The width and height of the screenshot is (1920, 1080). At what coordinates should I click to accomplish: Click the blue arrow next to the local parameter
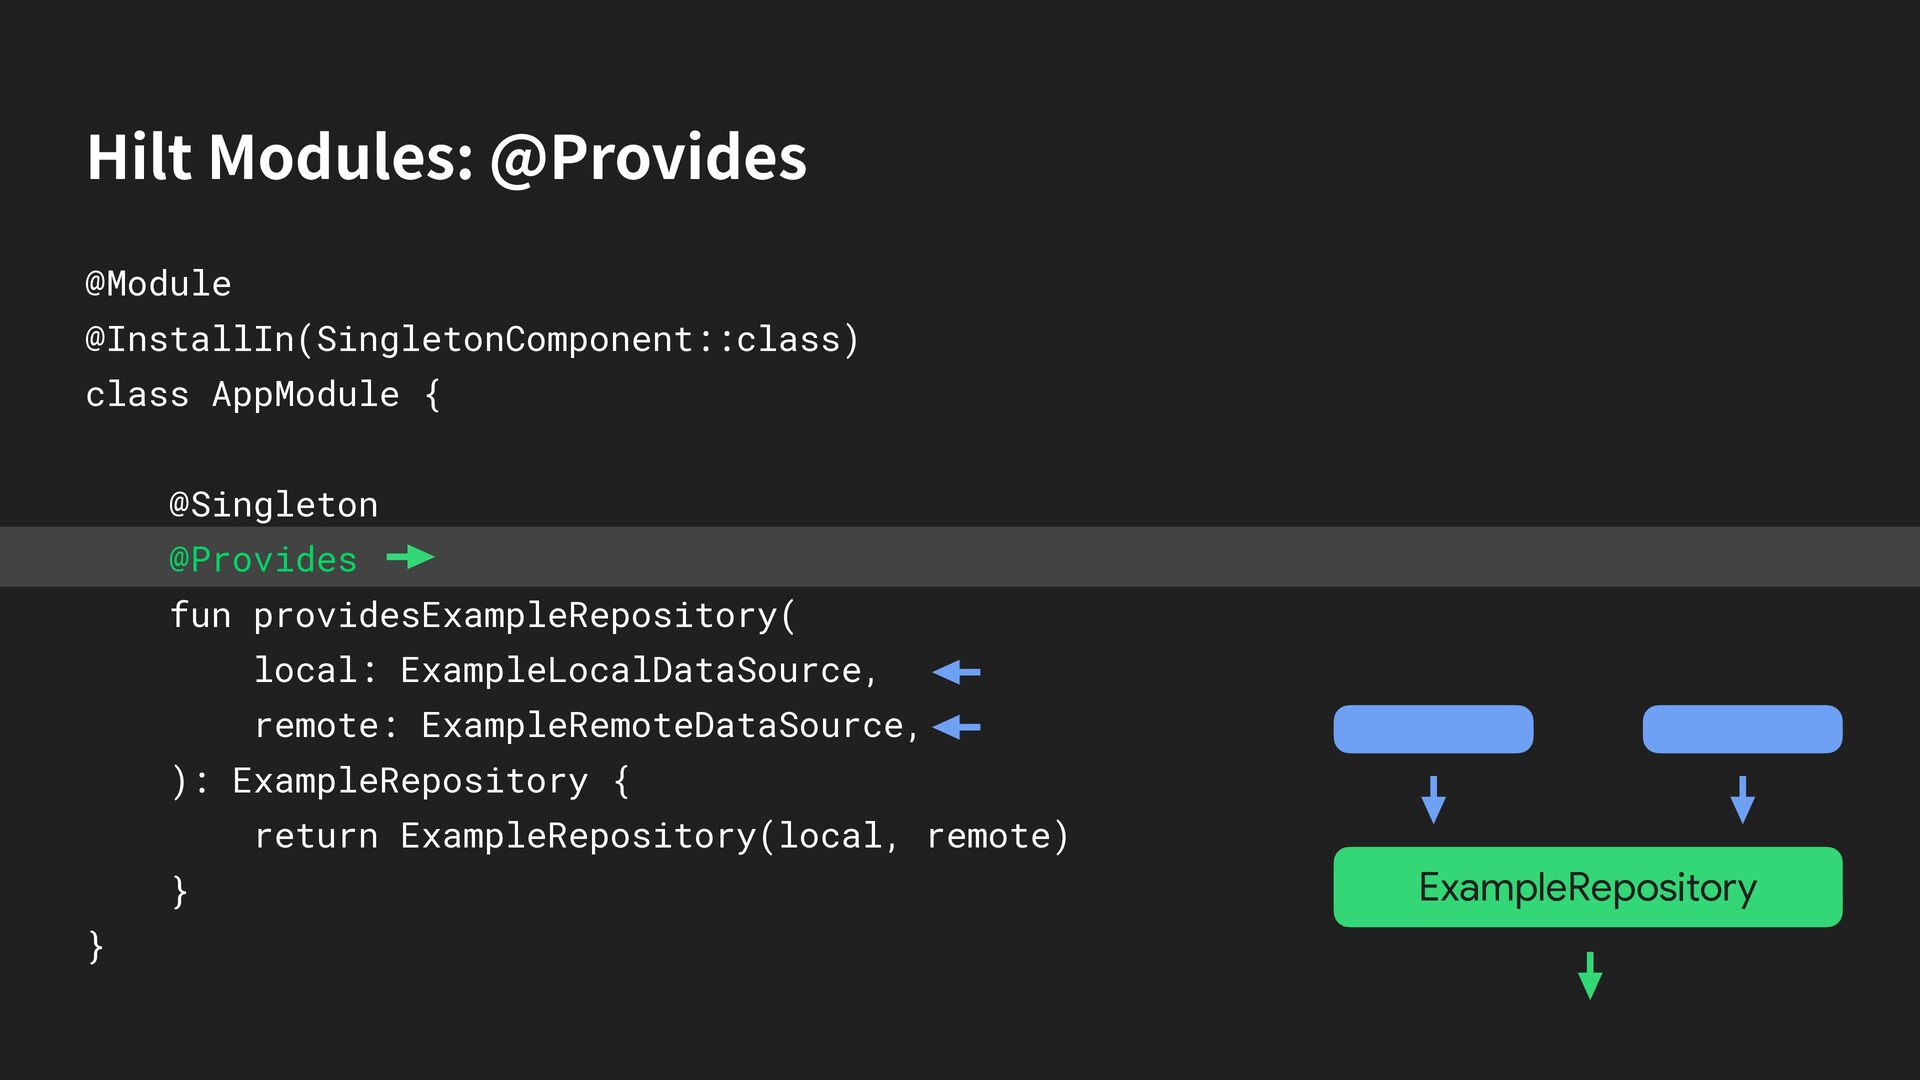[956, 672]
